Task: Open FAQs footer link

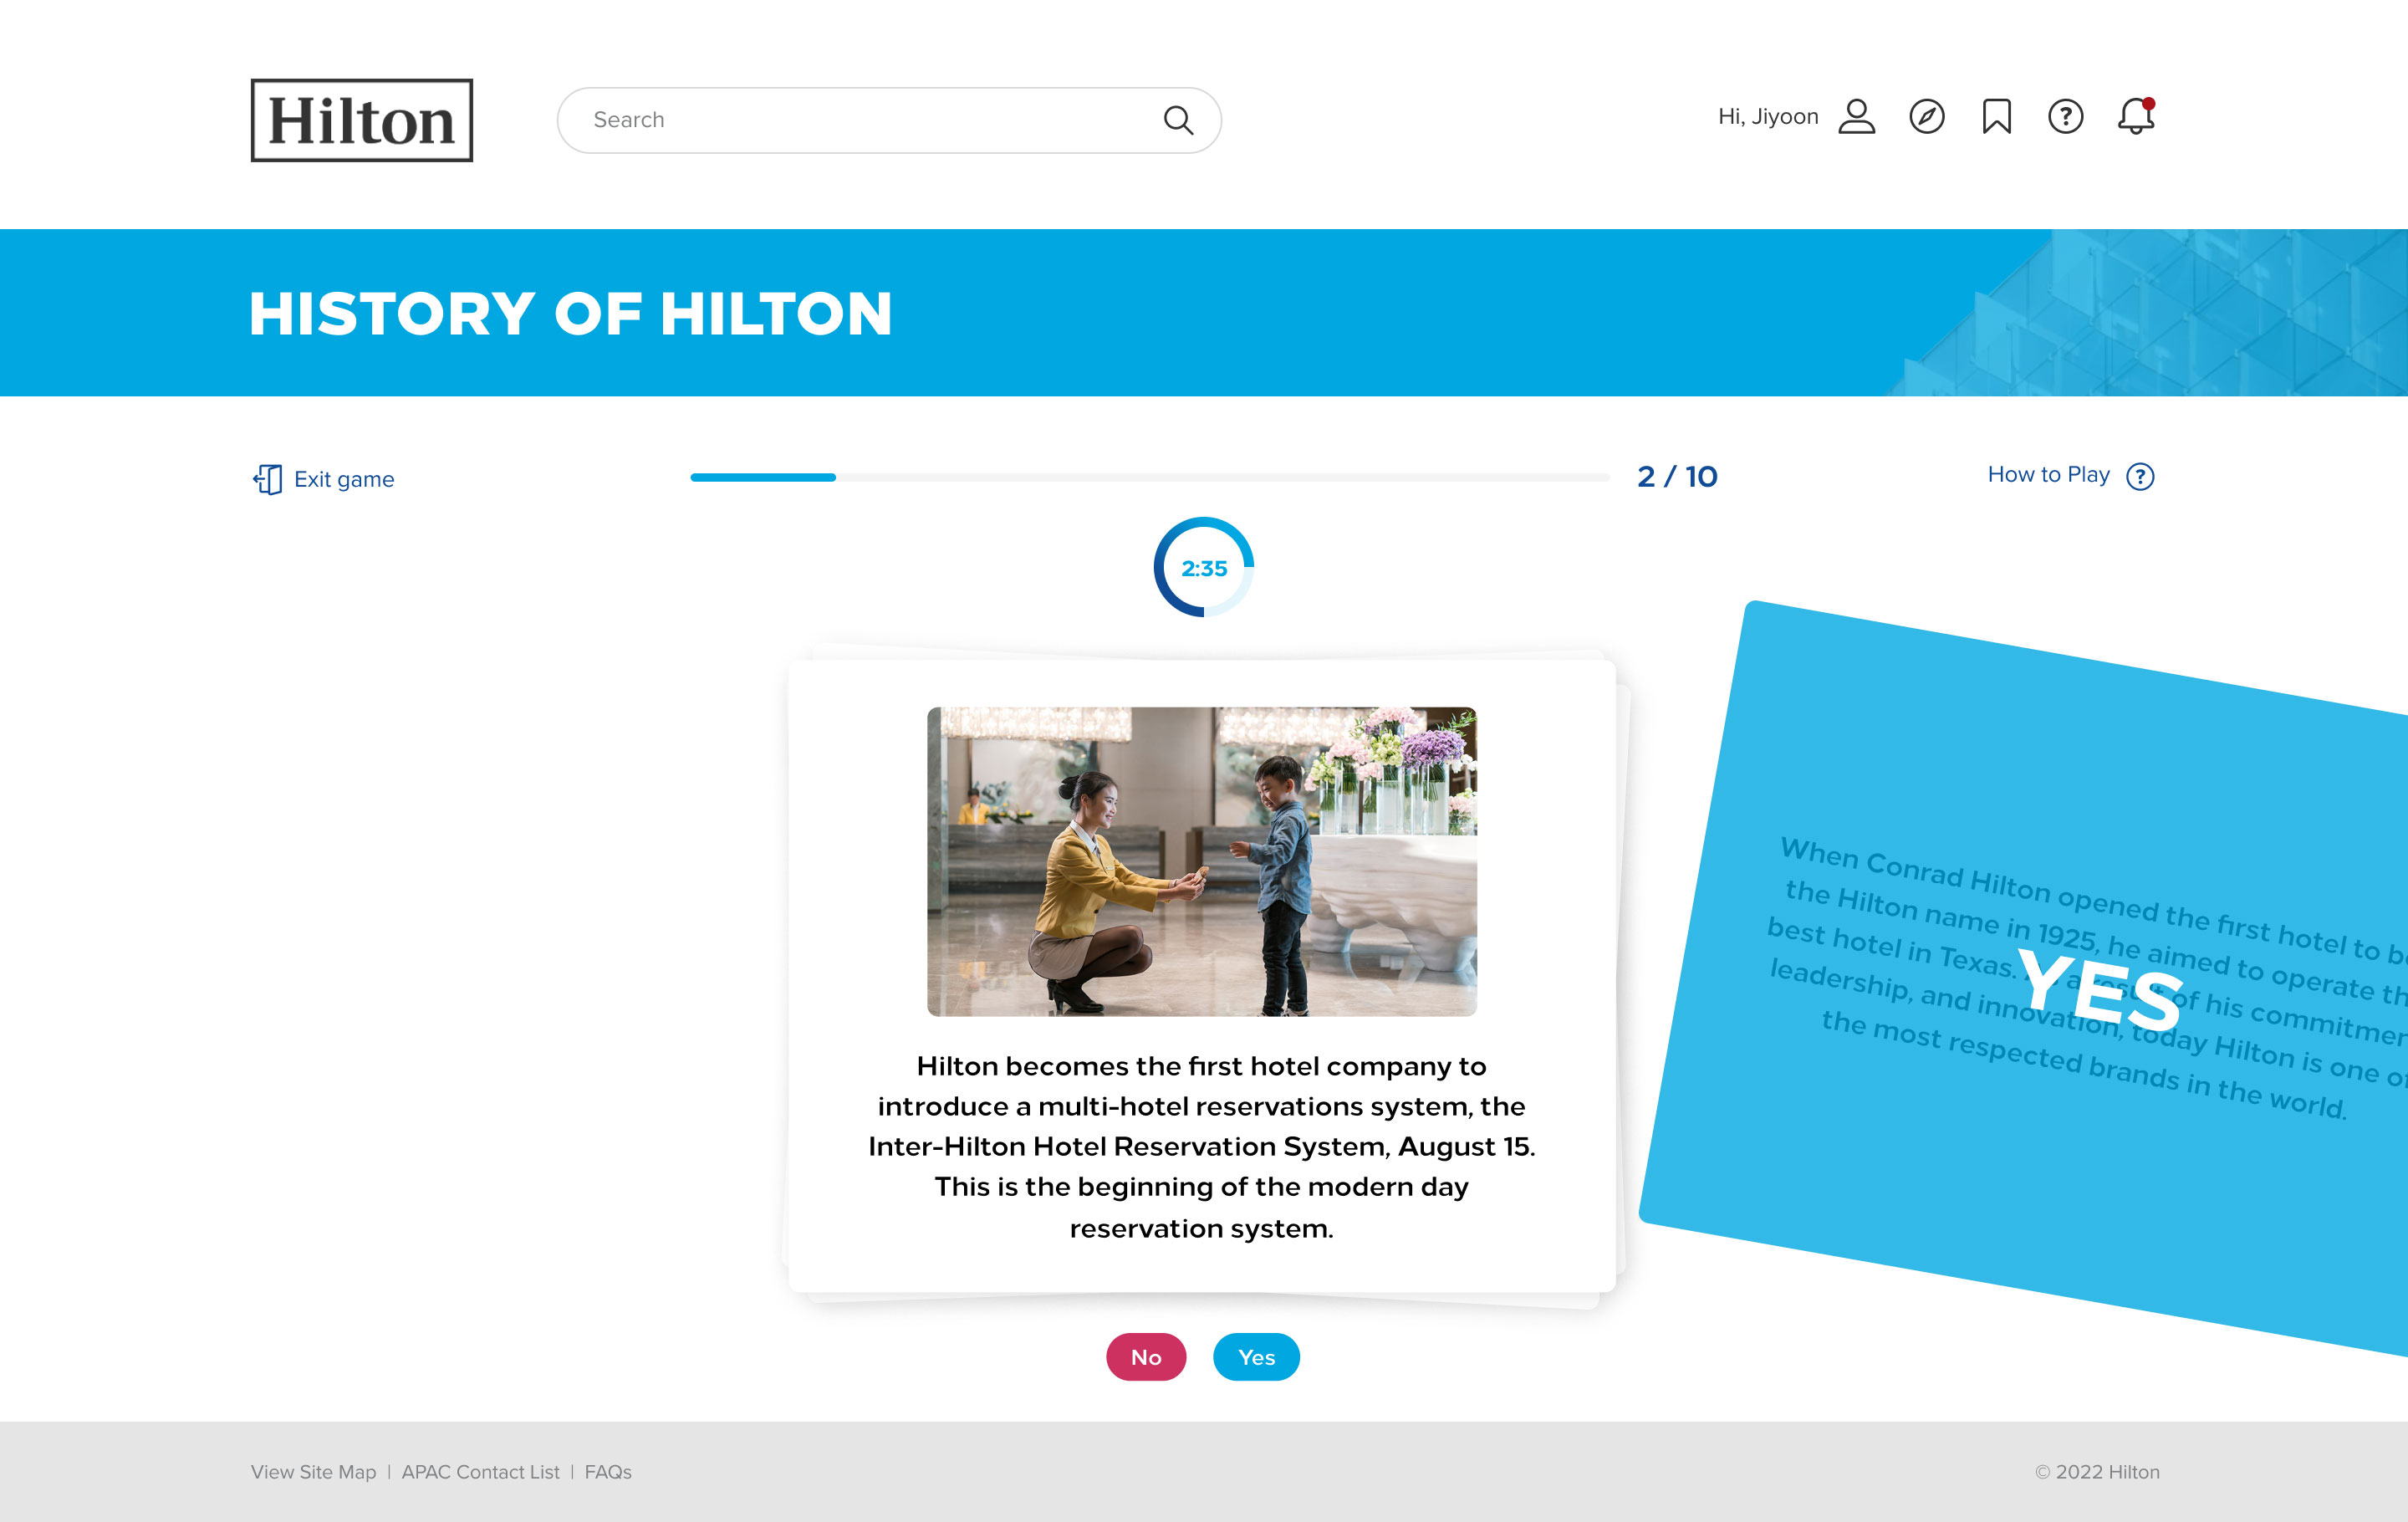Action: (x=608, y=1471)
